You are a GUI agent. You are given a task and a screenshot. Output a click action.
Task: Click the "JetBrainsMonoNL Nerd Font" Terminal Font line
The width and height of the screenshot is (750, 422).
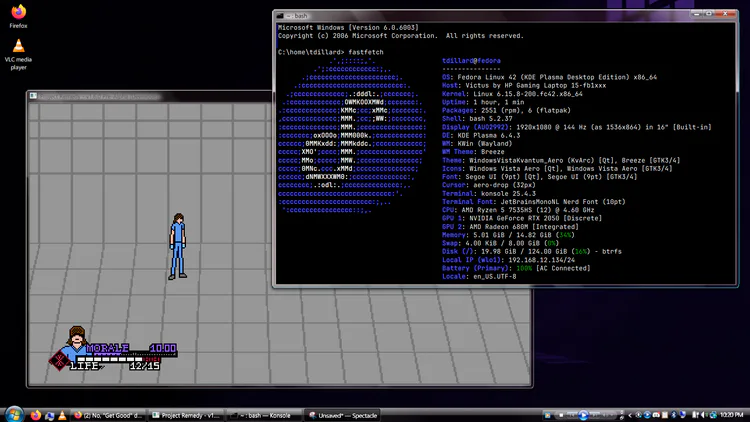pos(533,202)
